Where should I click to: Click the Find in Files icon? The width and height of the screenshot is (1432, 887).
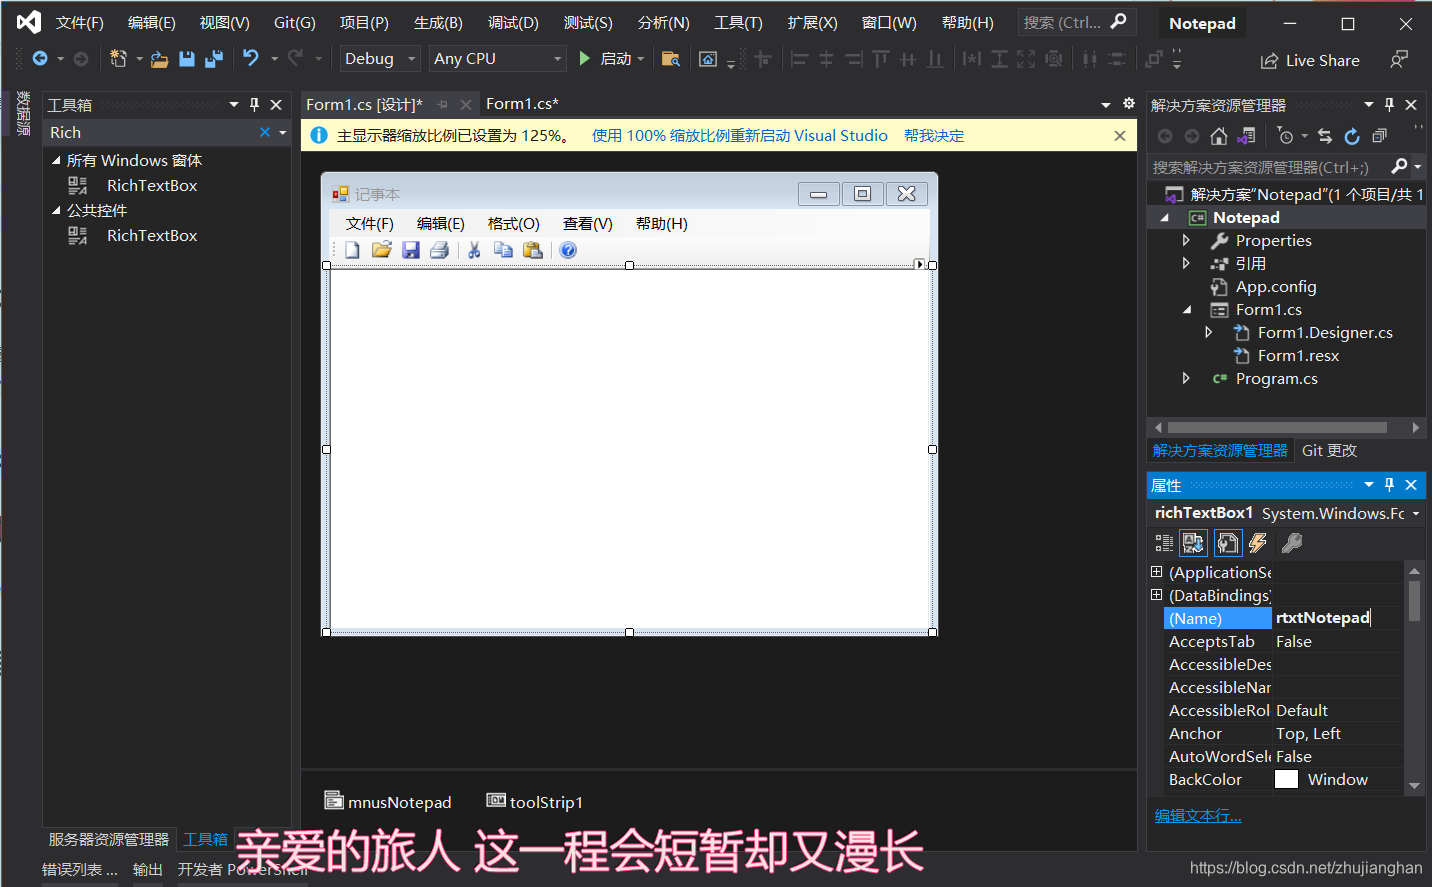(x=671, y=59)
